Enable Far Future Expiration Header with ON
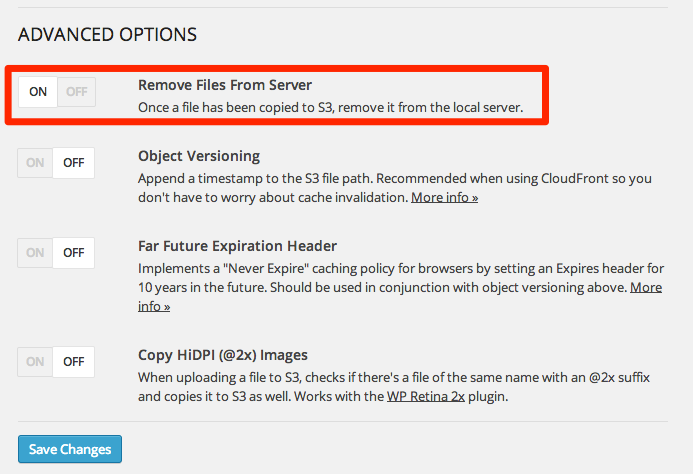The width and height of the screenshot is (693, 474). pos(35,253)
